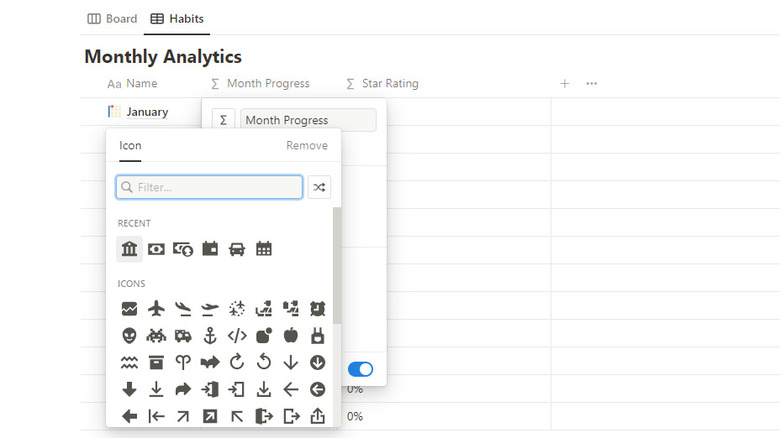Remove the current property icon
This screenshot has width=780, height=438.
point(307,145)
